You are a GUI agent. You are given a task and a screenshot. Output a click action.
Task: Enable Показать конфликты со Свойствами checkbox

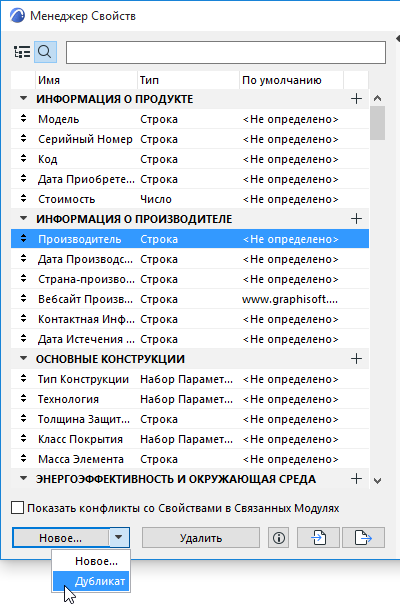point(17,508)
